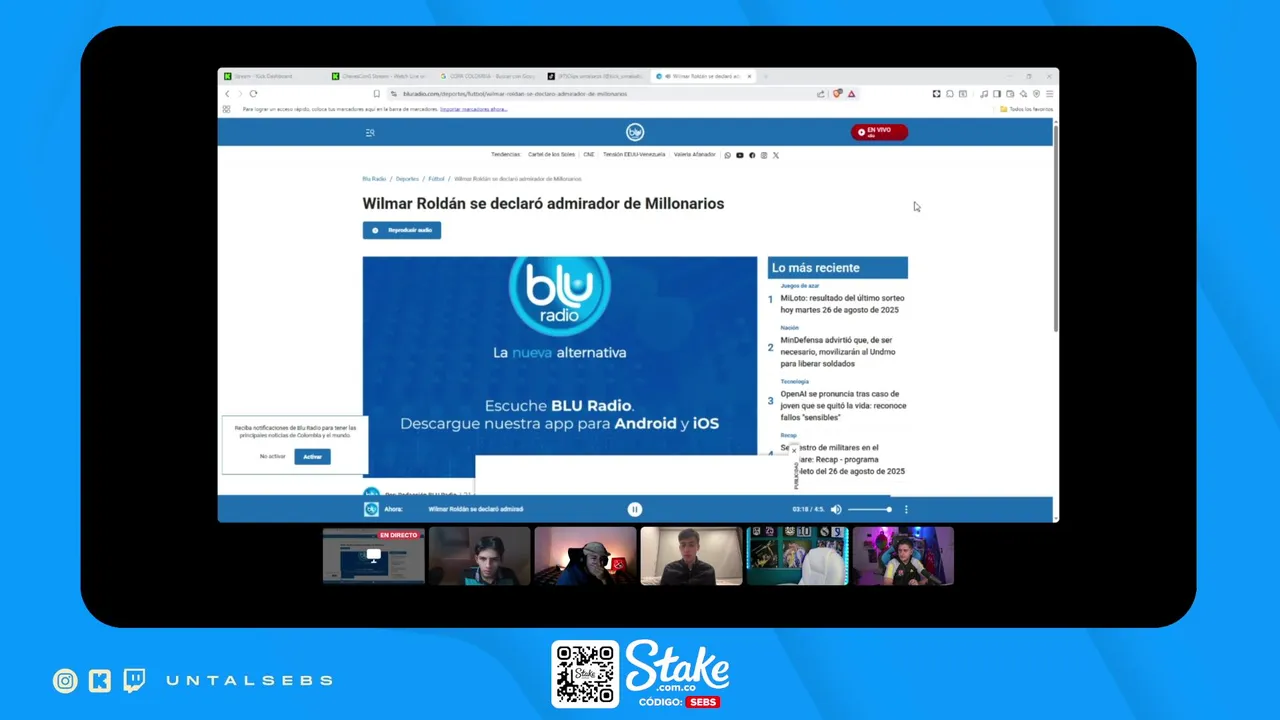Click the Brave Rewards triangle icon
This screenshot has width=1280, height=720.
[852, 94]
